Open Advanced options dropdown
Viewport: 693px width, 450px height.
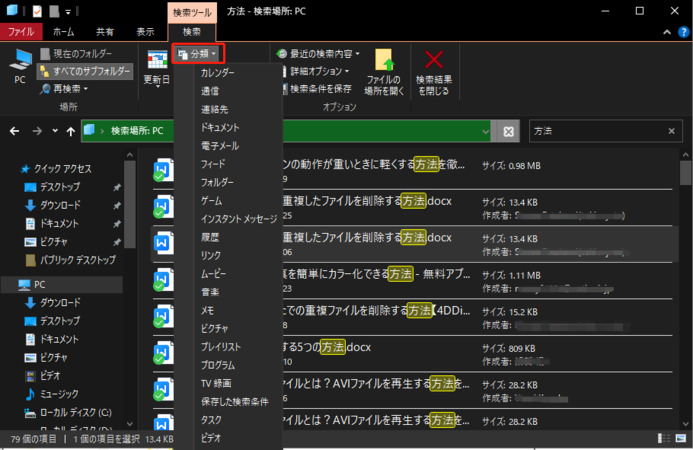coord(315,71)
